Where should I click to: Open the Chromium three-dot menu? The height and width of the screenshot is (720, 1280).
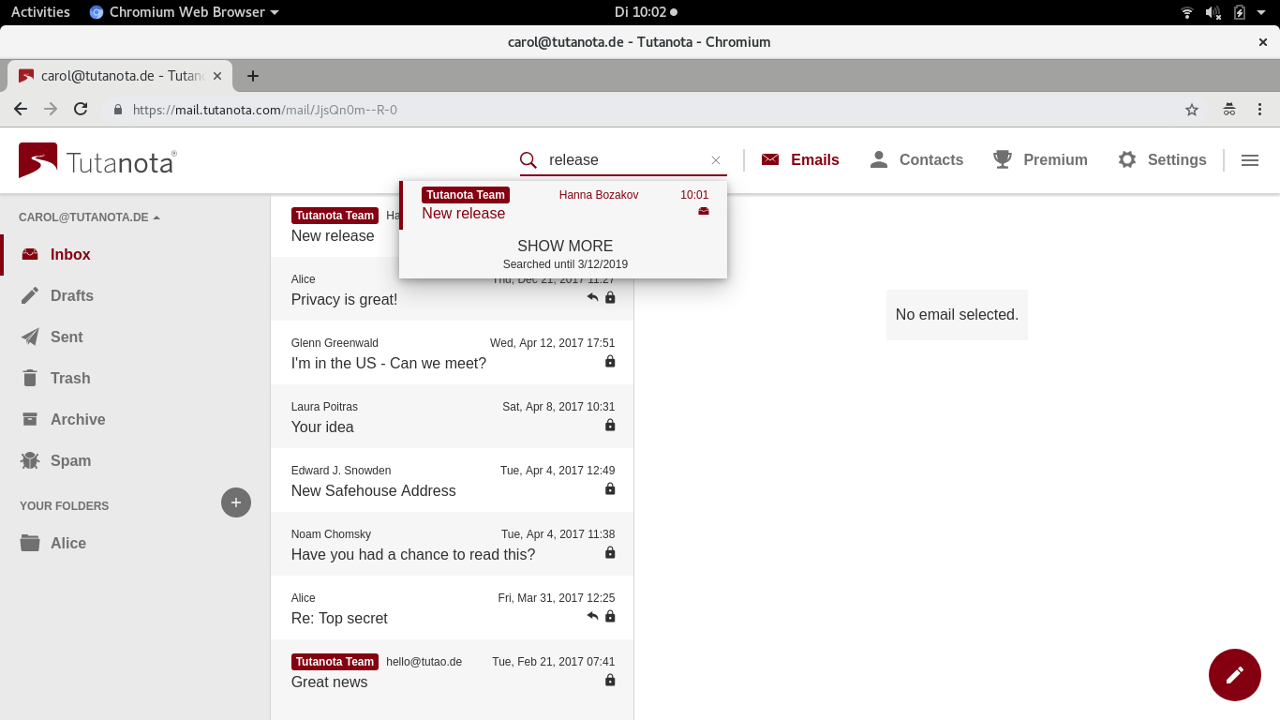(x=1262, y=110)
